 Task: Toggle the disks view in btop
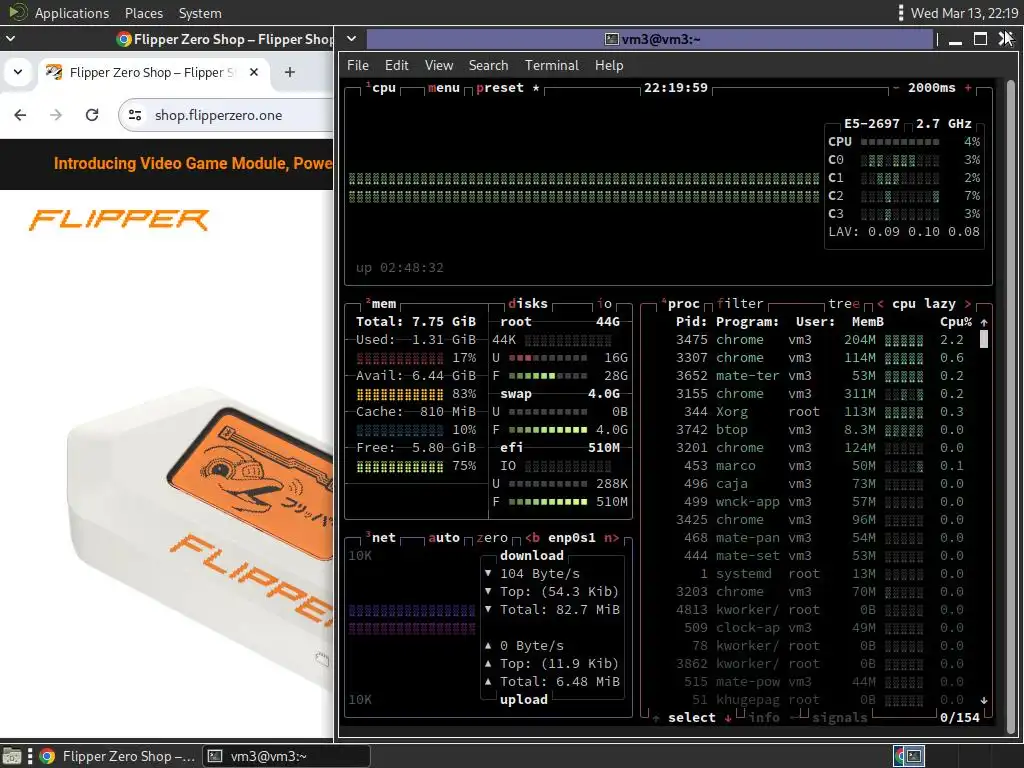(x=528, y=304)
